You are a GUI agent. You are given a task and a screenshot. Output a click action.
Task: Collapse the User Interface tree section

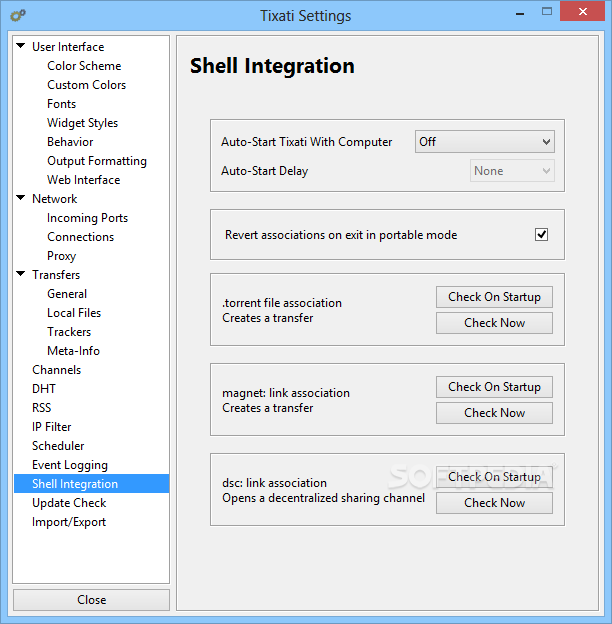(21, 46)
